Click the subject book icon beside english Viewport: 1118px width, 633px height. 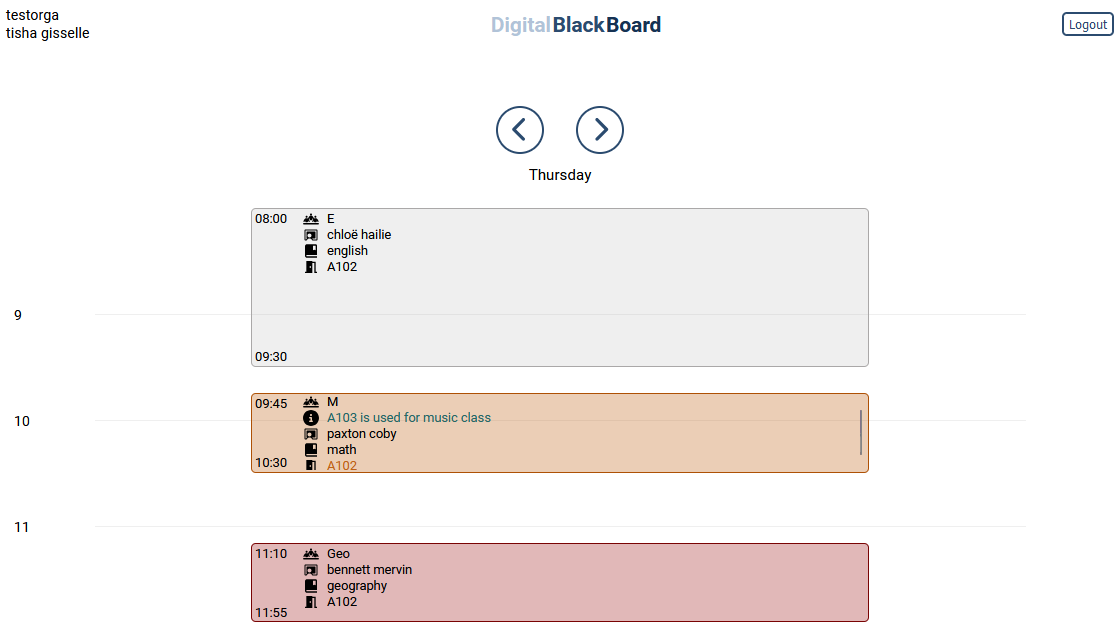pos(311,250)
